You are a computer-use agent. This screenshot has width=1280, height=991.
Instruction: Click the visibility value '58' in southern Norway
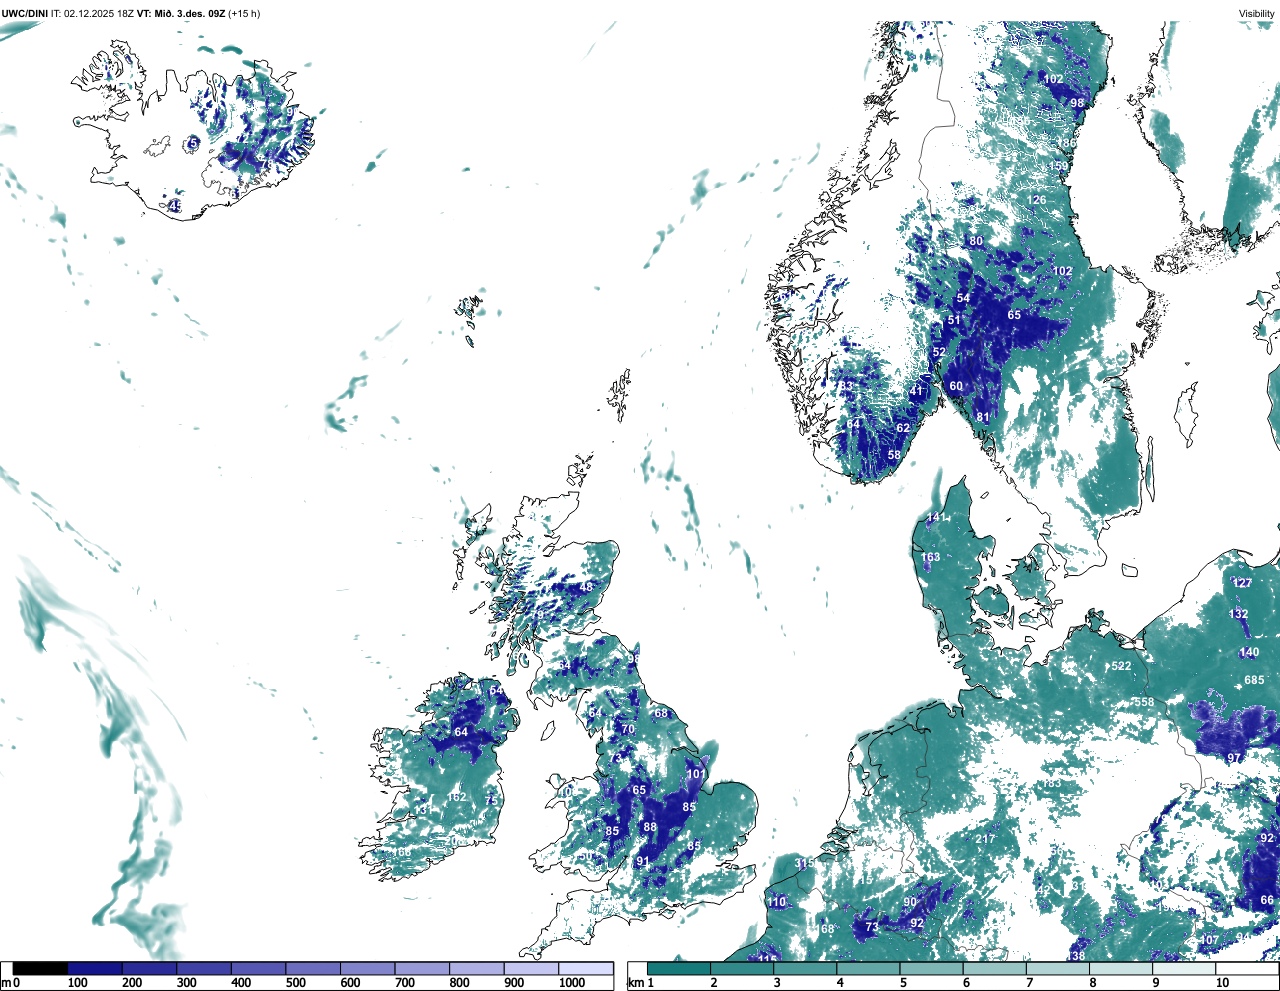point(894,455)
